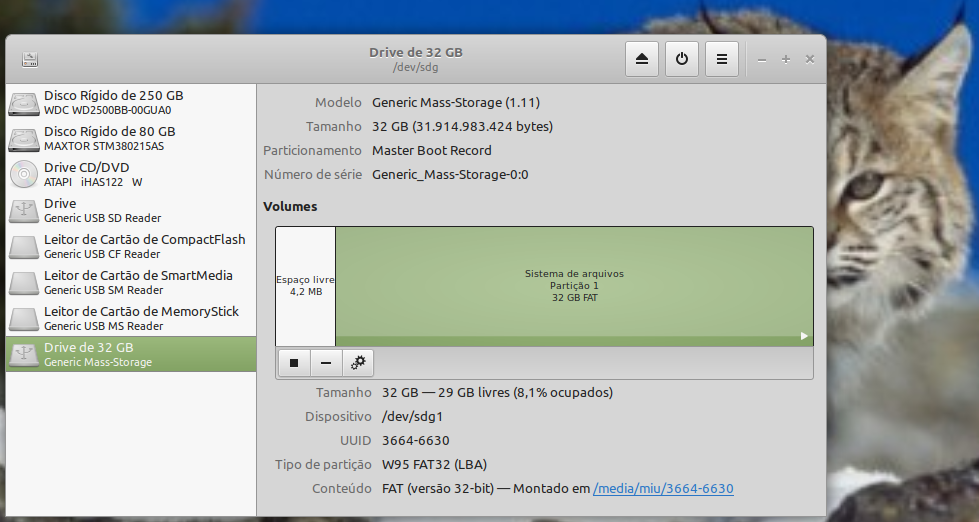
Task: Delete the selected partition with minus button
Action: point(326,363)
